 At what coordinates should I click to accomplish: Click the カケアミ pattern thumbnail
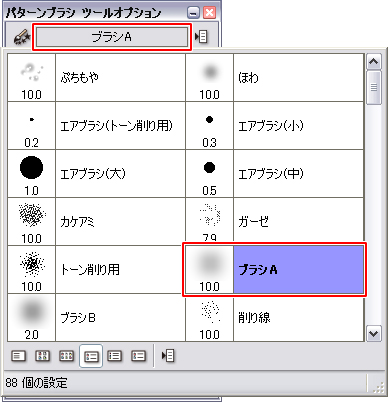coord(32,215)
